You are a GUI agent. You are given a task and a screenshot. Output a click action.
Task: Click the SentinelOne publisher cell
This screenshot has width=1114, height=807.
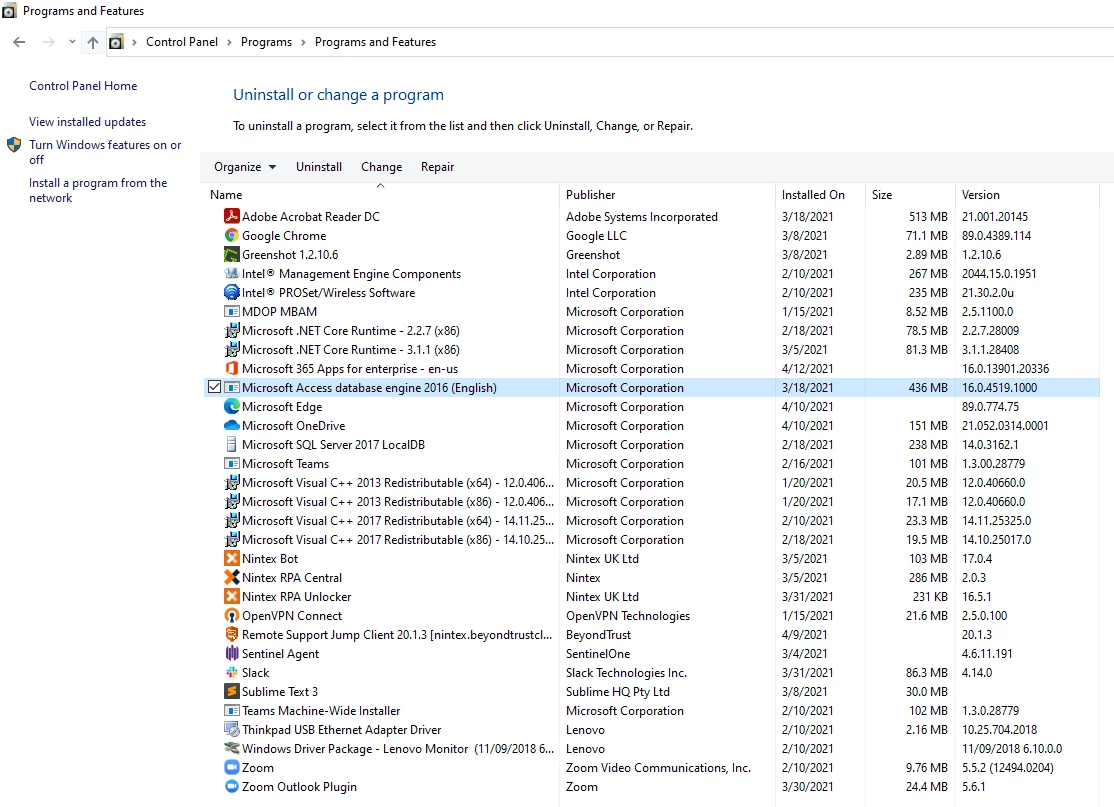(x=597, y=654)
